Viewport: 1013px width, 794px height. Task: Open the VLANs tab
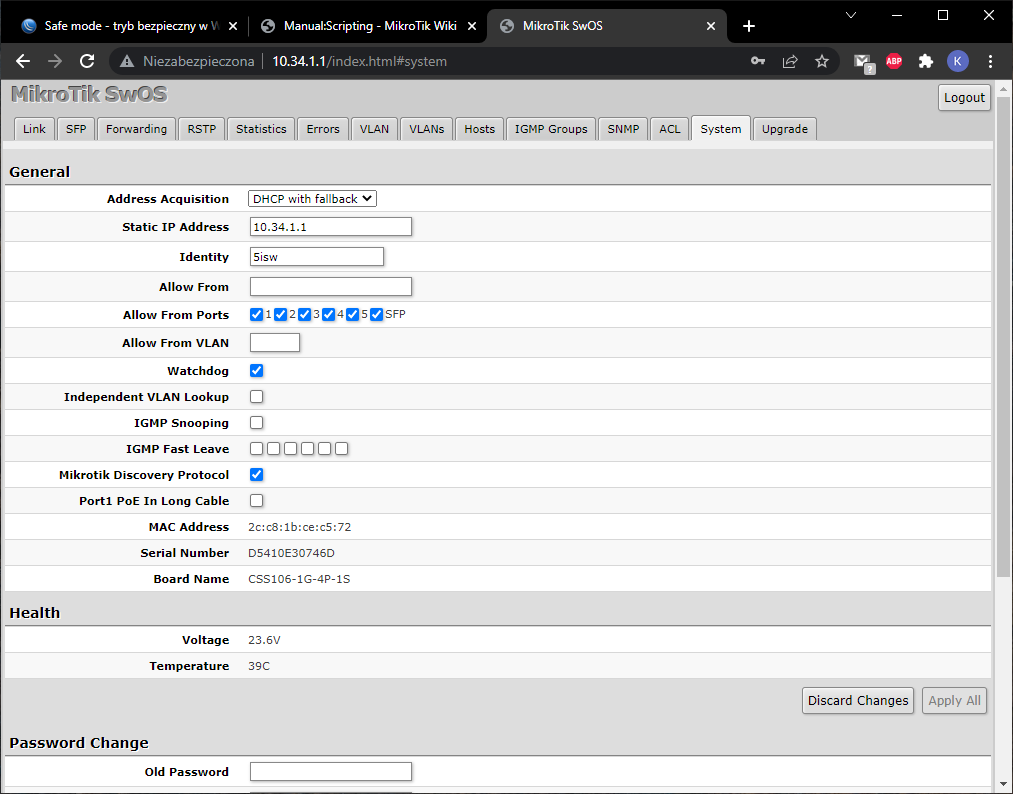426,129
